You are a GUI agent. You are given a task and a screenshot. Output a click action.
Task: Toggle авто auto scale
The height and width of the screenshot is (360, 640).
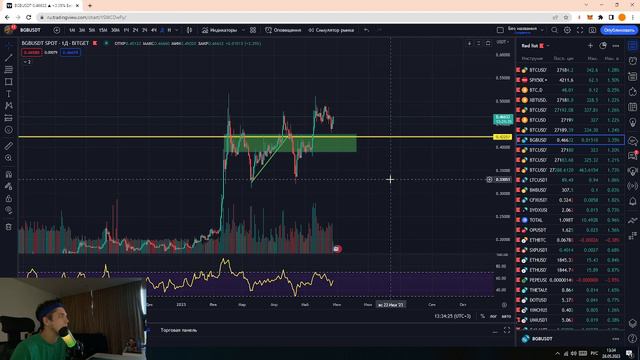[x=506, y=316]
